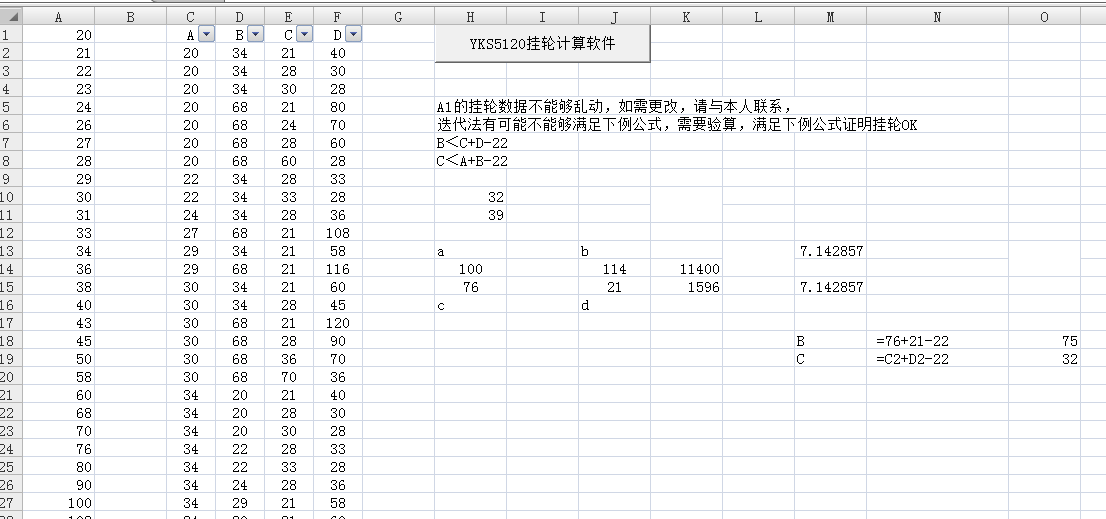Select cell A24 with value 76

[x=59, y=449]
